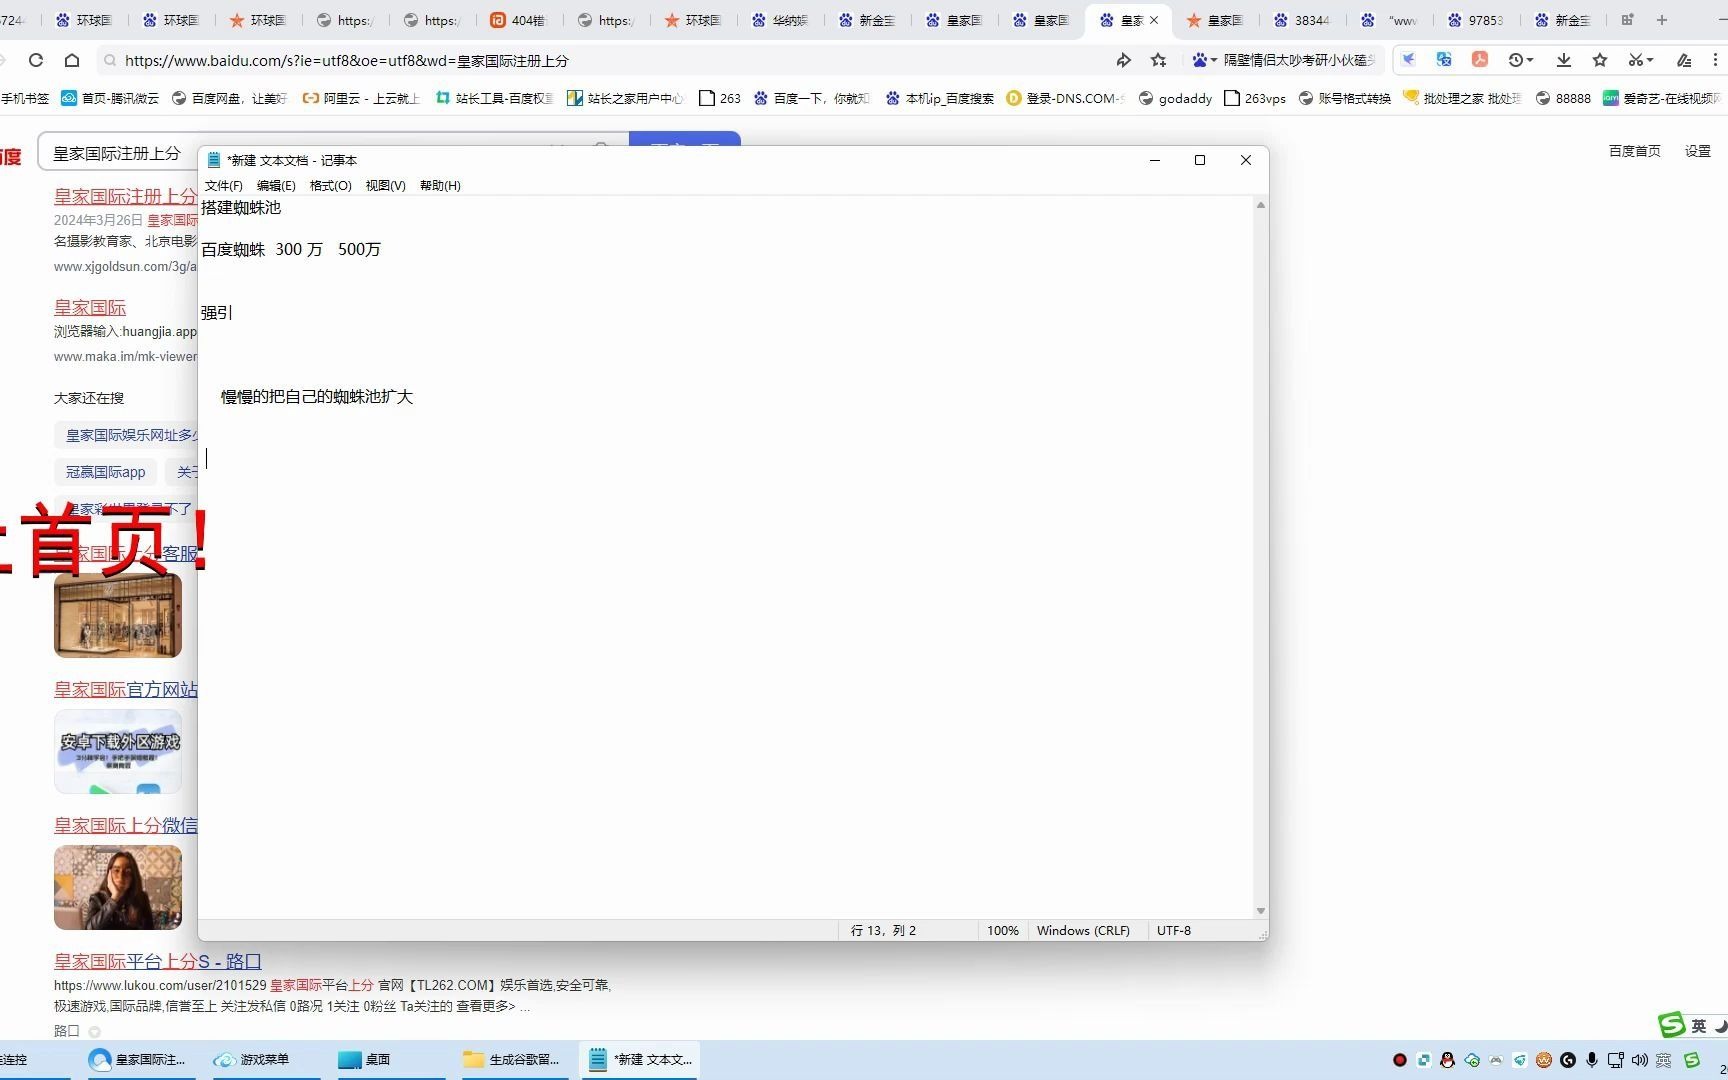The height and width of the screenshot is (1080, 1728).
Task: Open 安卓下载外区游戏 thumbnail
Action: (x=118, y=751)
